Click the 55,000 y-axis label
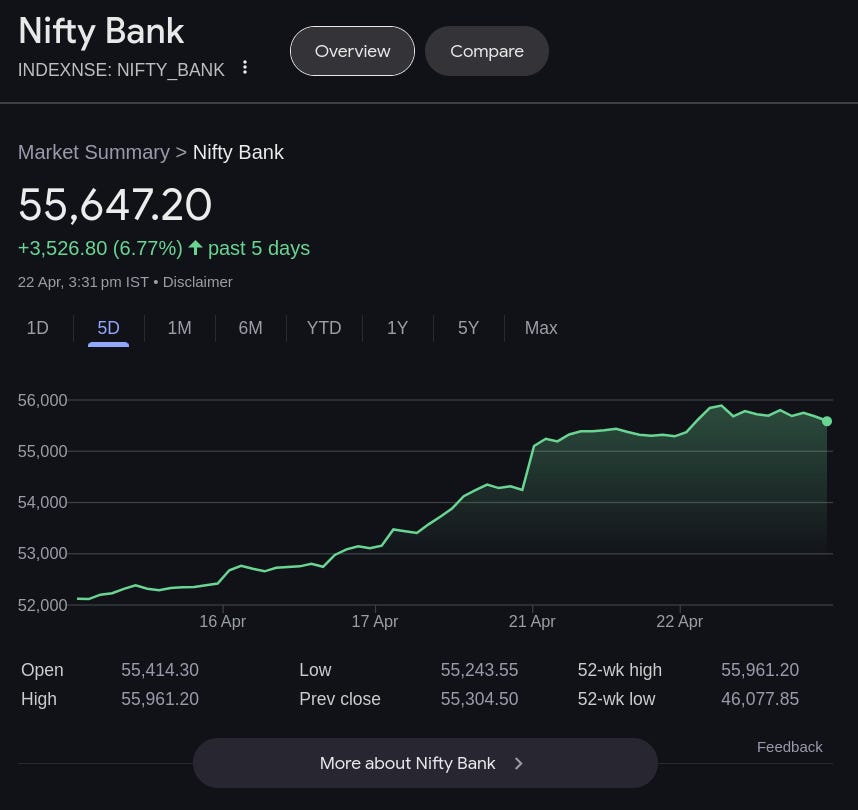The width and height of the screenshot is (858, 810). [43, 451]
